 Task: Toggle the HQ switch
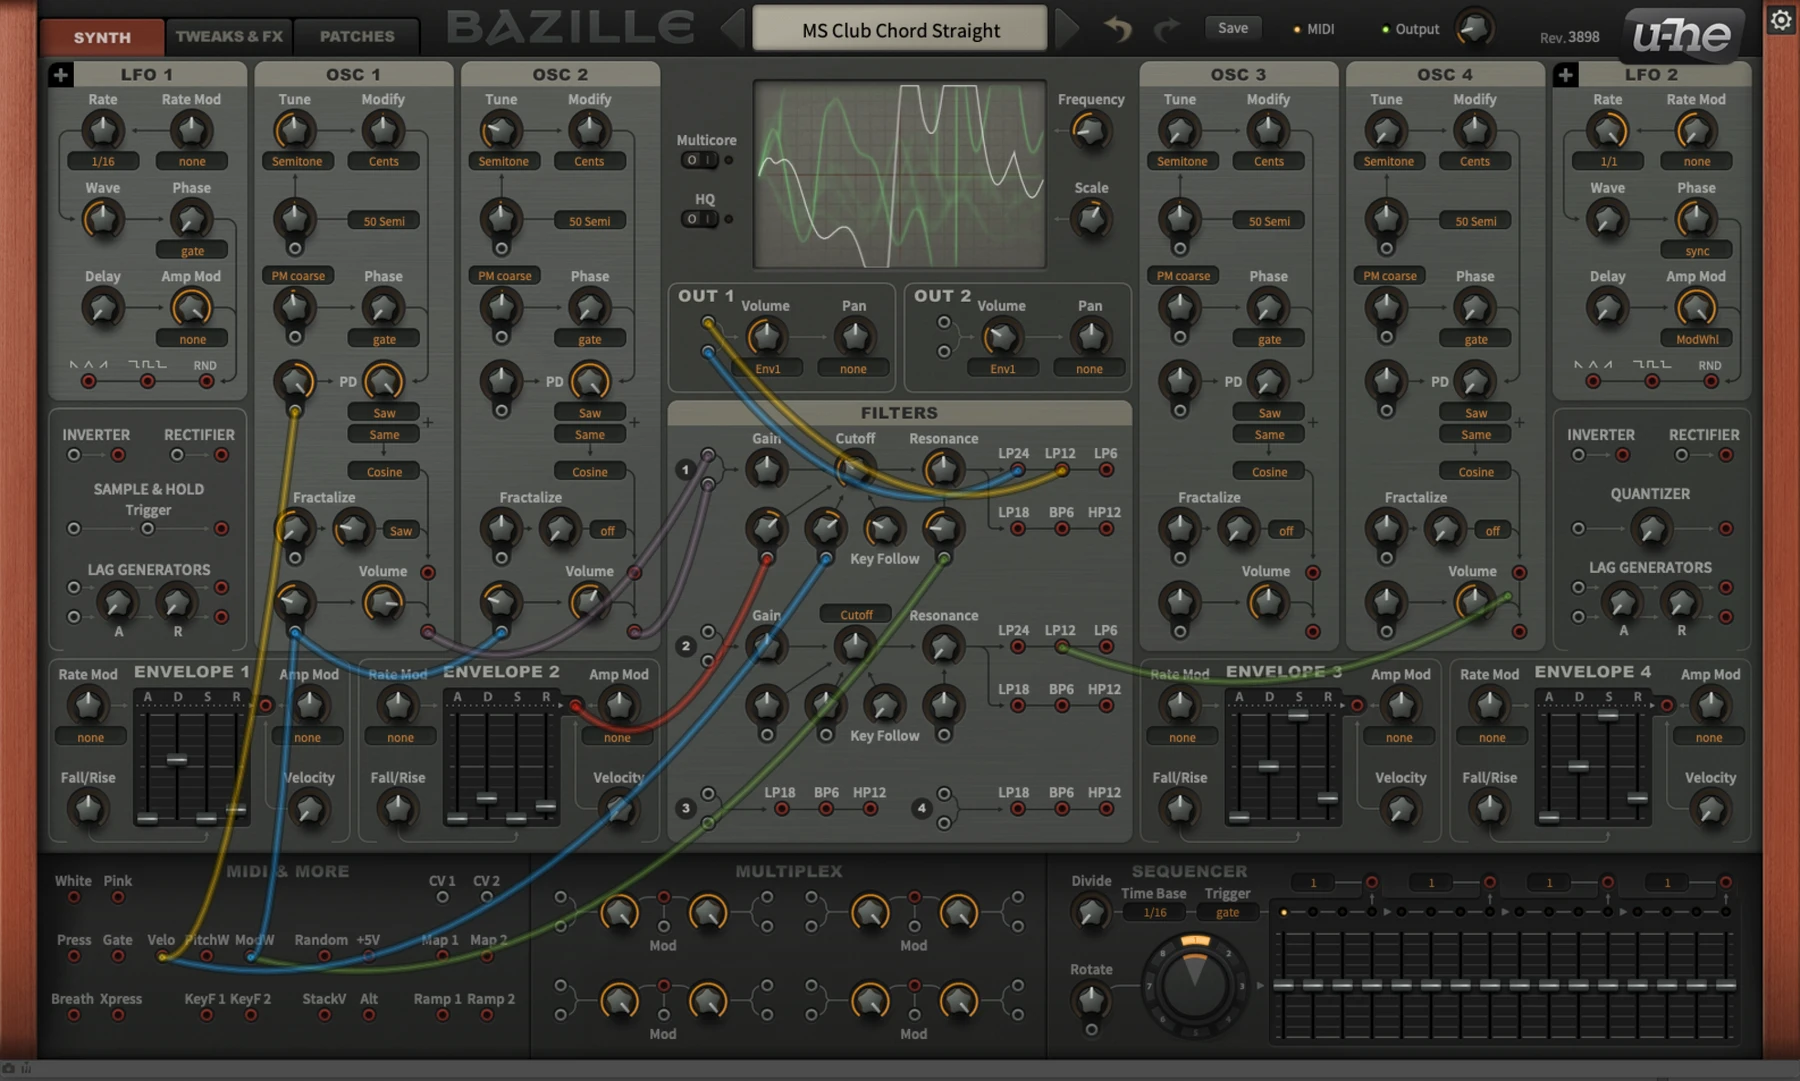point(700,219)
